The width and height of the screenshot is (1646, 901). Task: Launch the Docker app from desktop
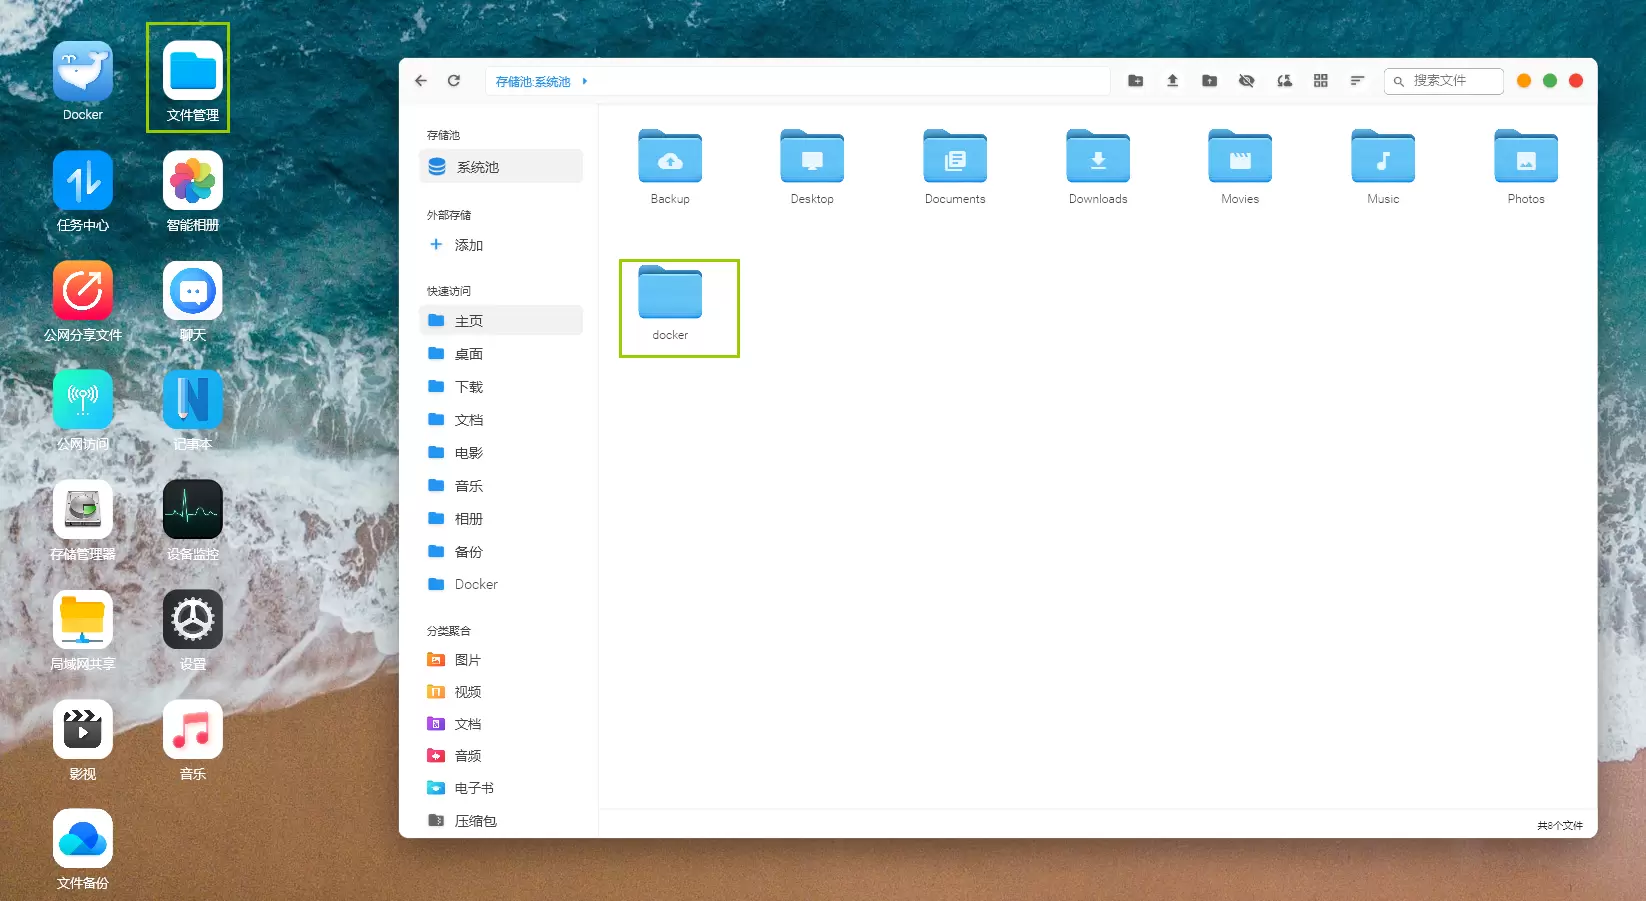[x=83, y=82]
